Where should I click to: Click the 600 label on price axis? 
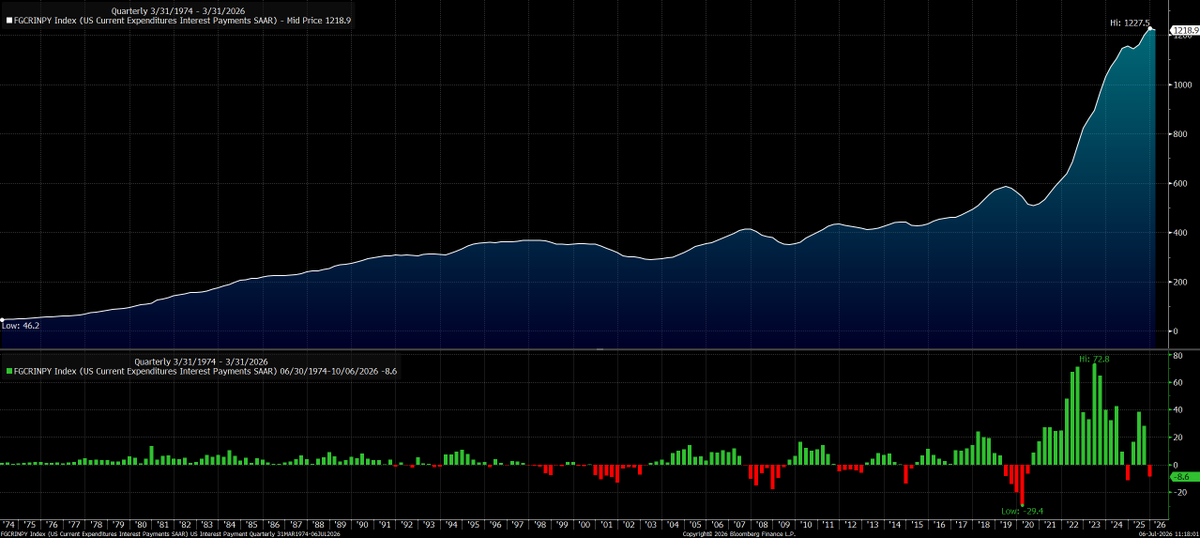pos(1181,183)
